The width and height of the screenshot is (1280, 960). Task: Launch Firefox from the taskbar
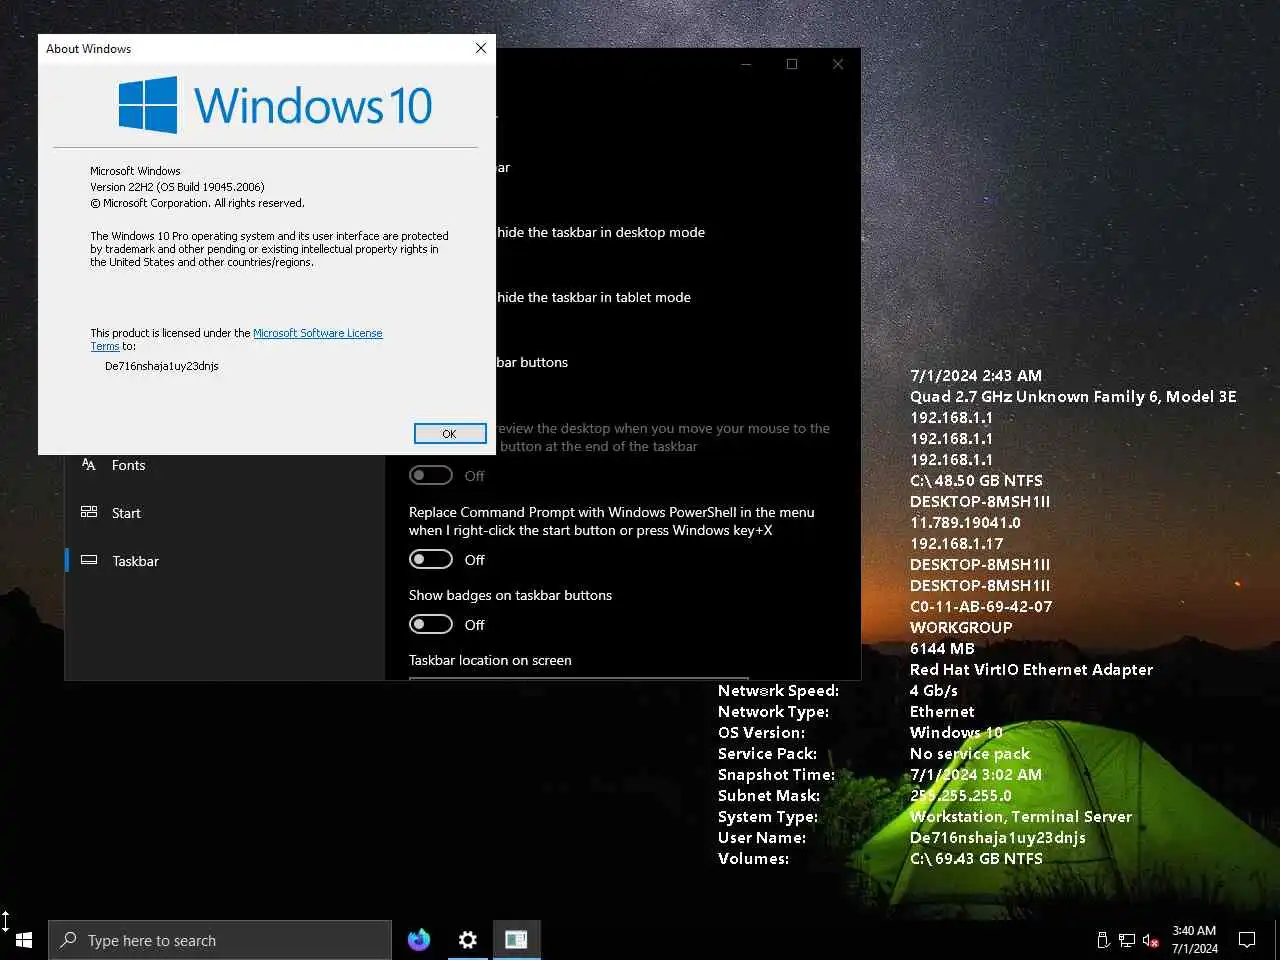click(419, 940)
